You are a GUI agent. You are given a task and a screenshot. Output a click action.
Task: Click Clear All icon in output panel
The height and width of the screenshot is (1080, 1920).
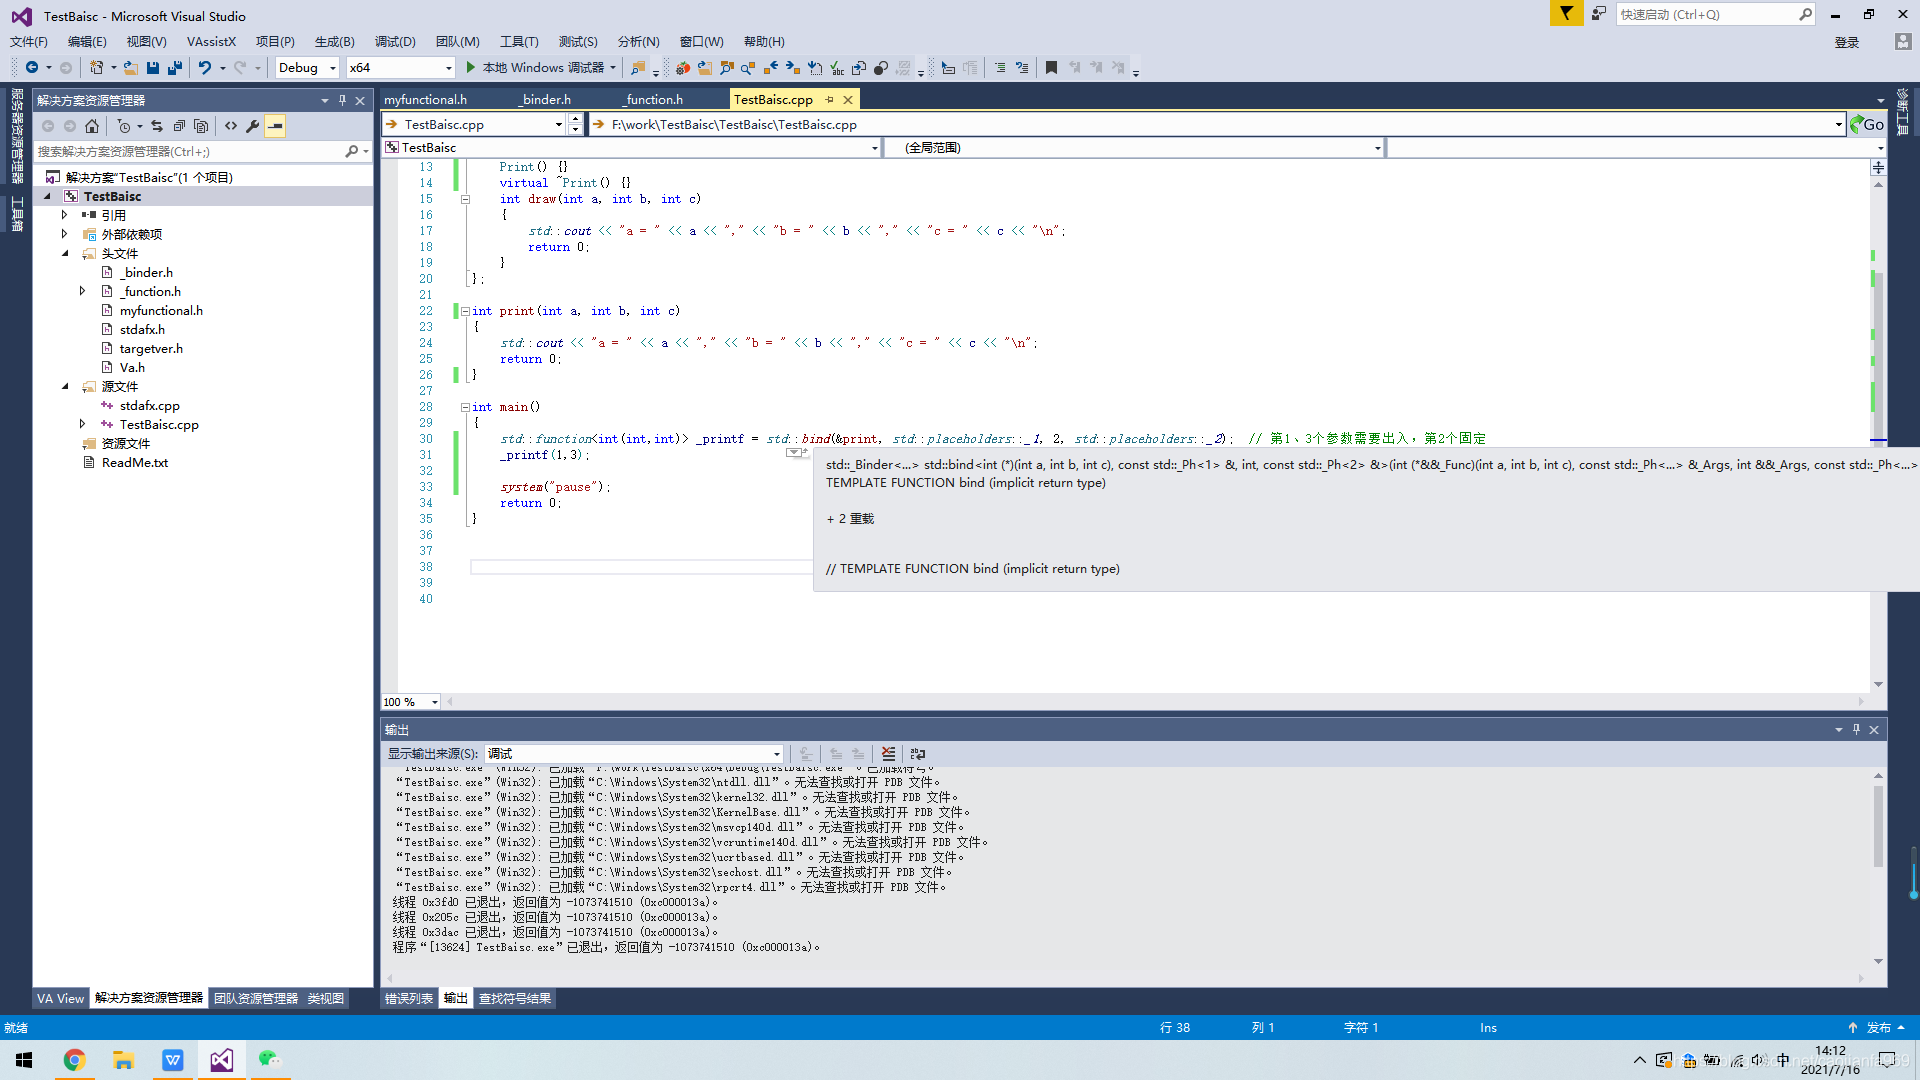pos(888,754)
